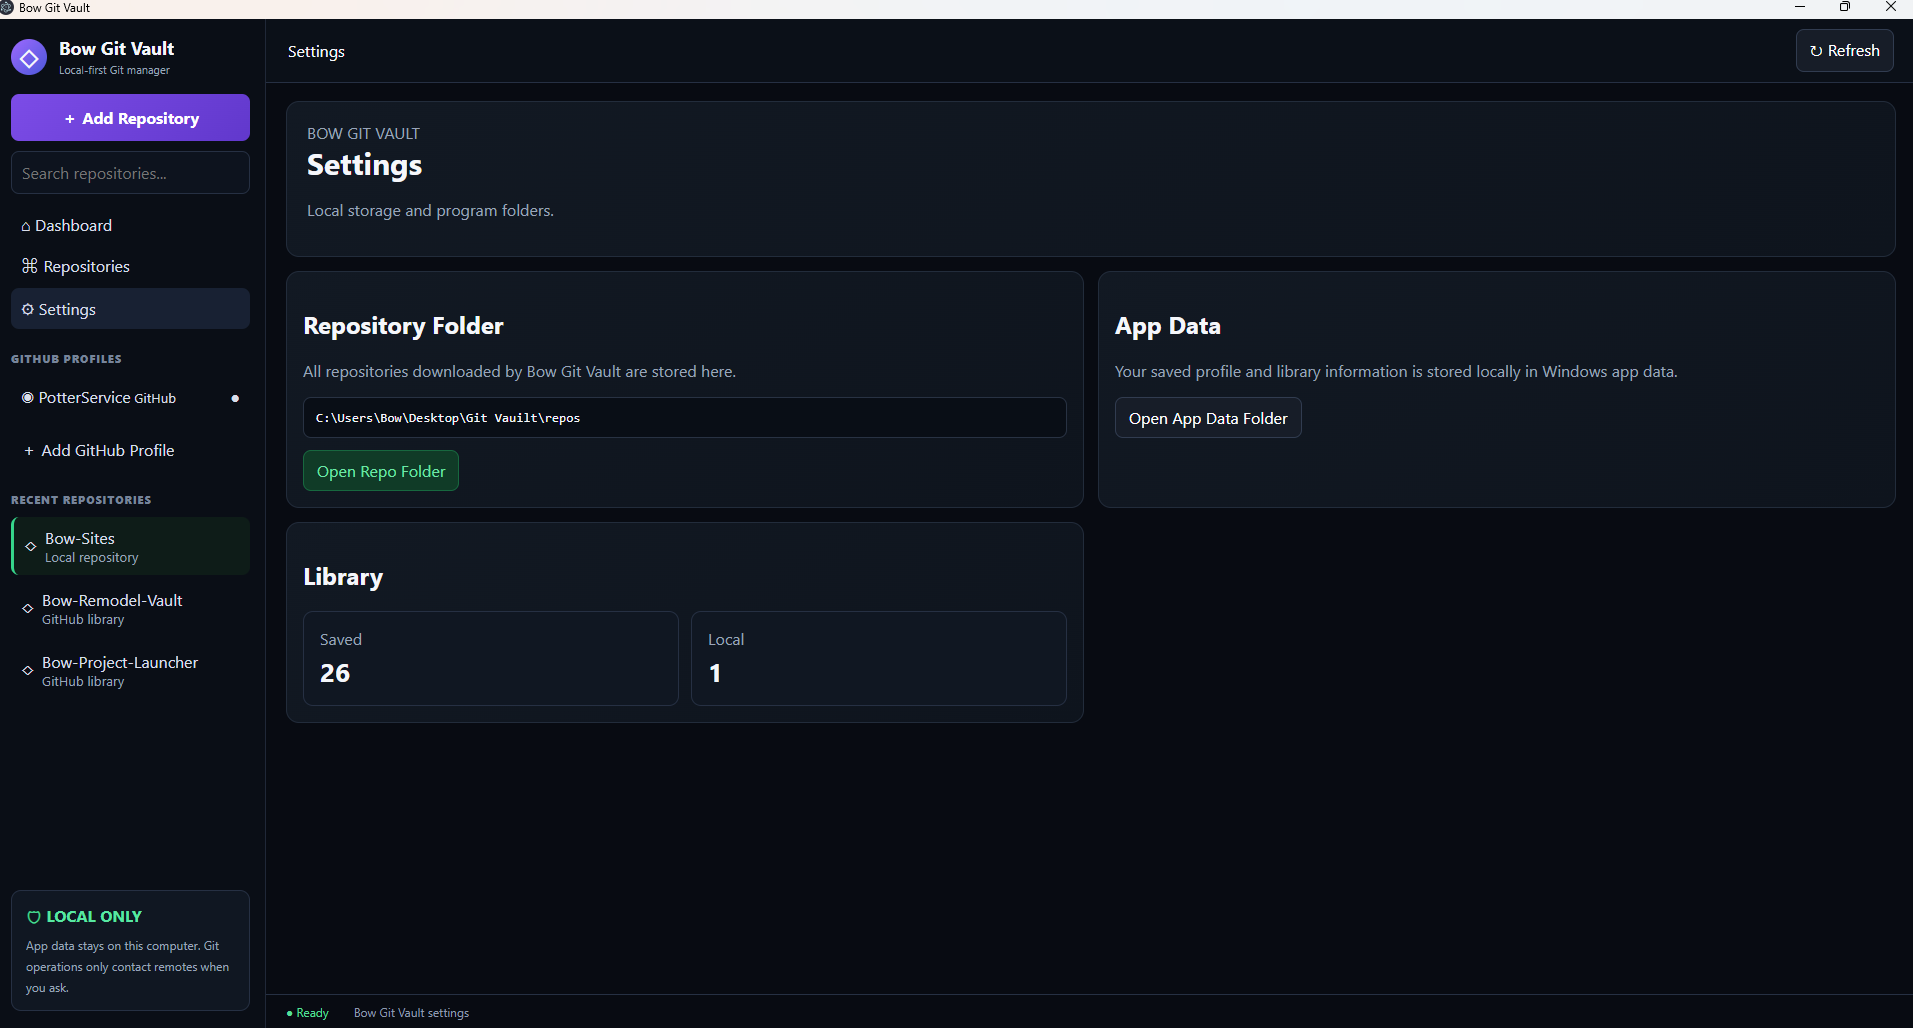Click the Refresh button
The height and width of the screenshot is (1028, 1913).
[x=1844, y=51]
